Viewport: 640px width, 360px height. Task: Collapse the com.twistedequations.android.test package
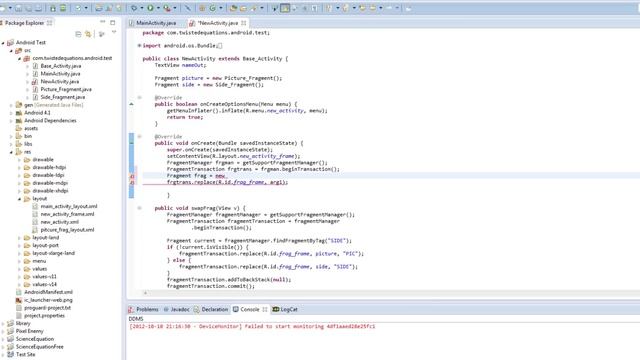click(19, 58)
